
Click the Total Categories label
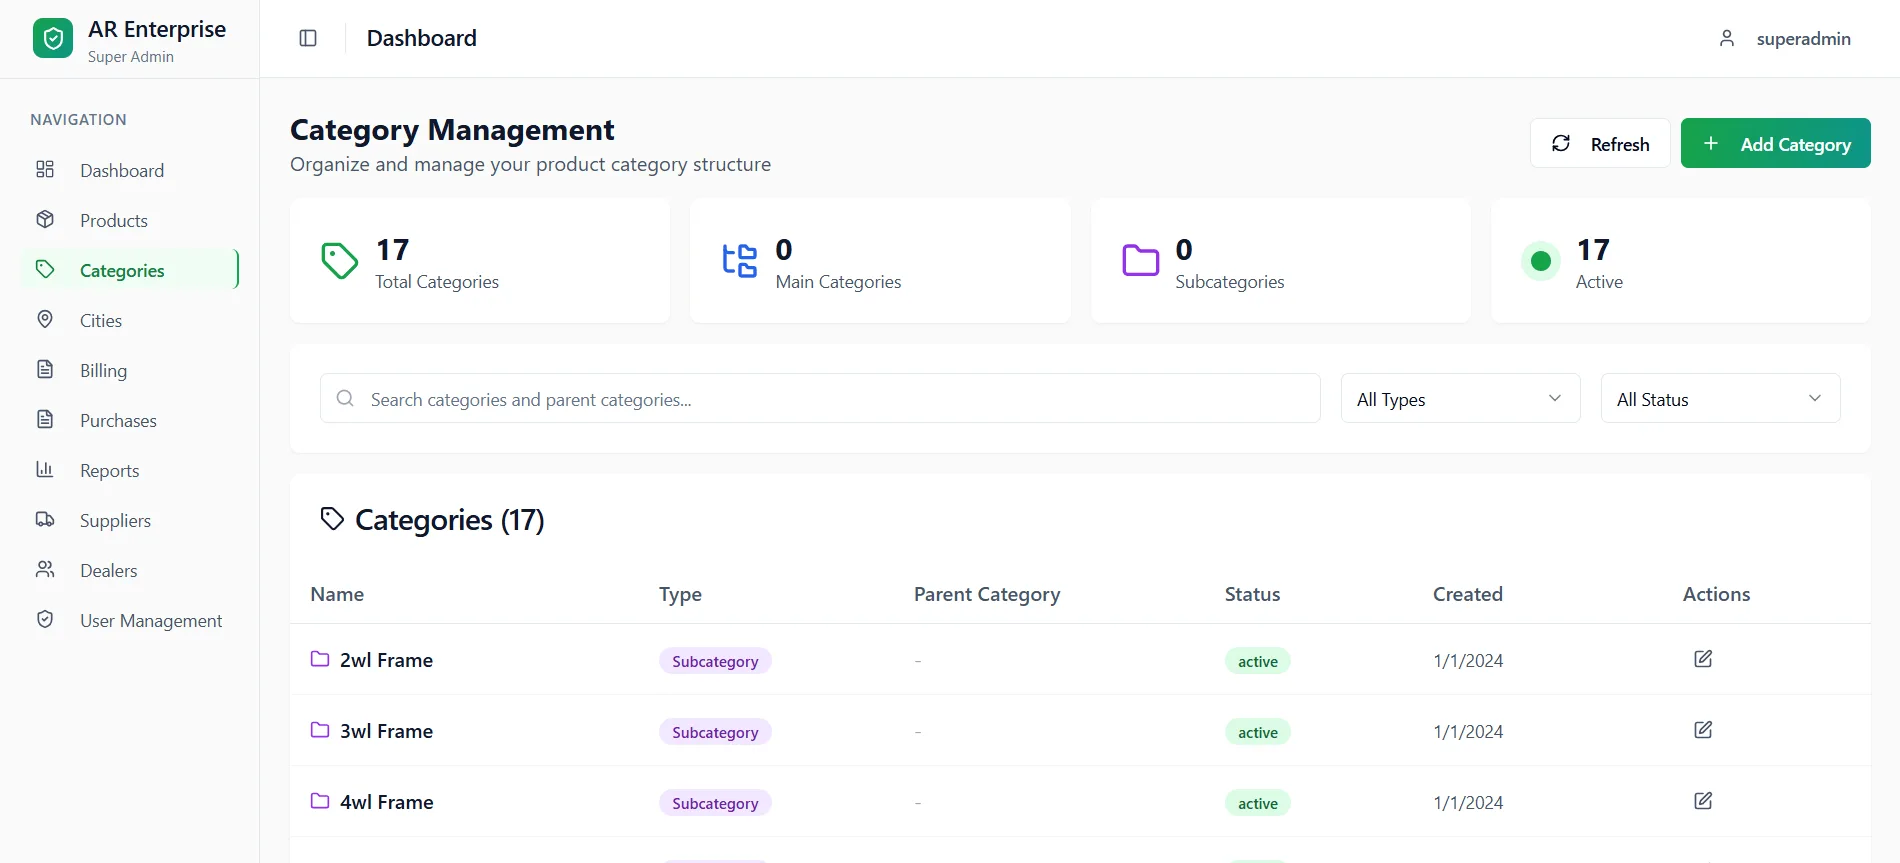pyautogui.click(x=437, y=282)
